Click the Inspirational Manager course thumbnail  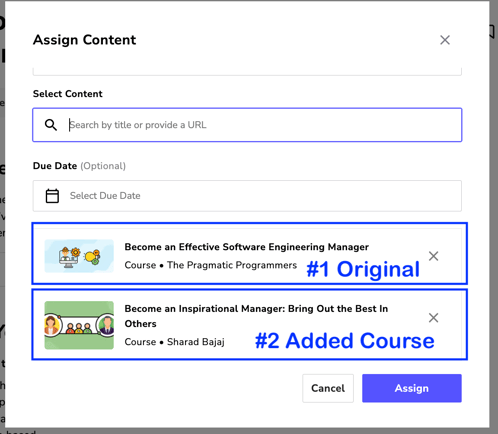pyautogui.click(x=79, y=325)
